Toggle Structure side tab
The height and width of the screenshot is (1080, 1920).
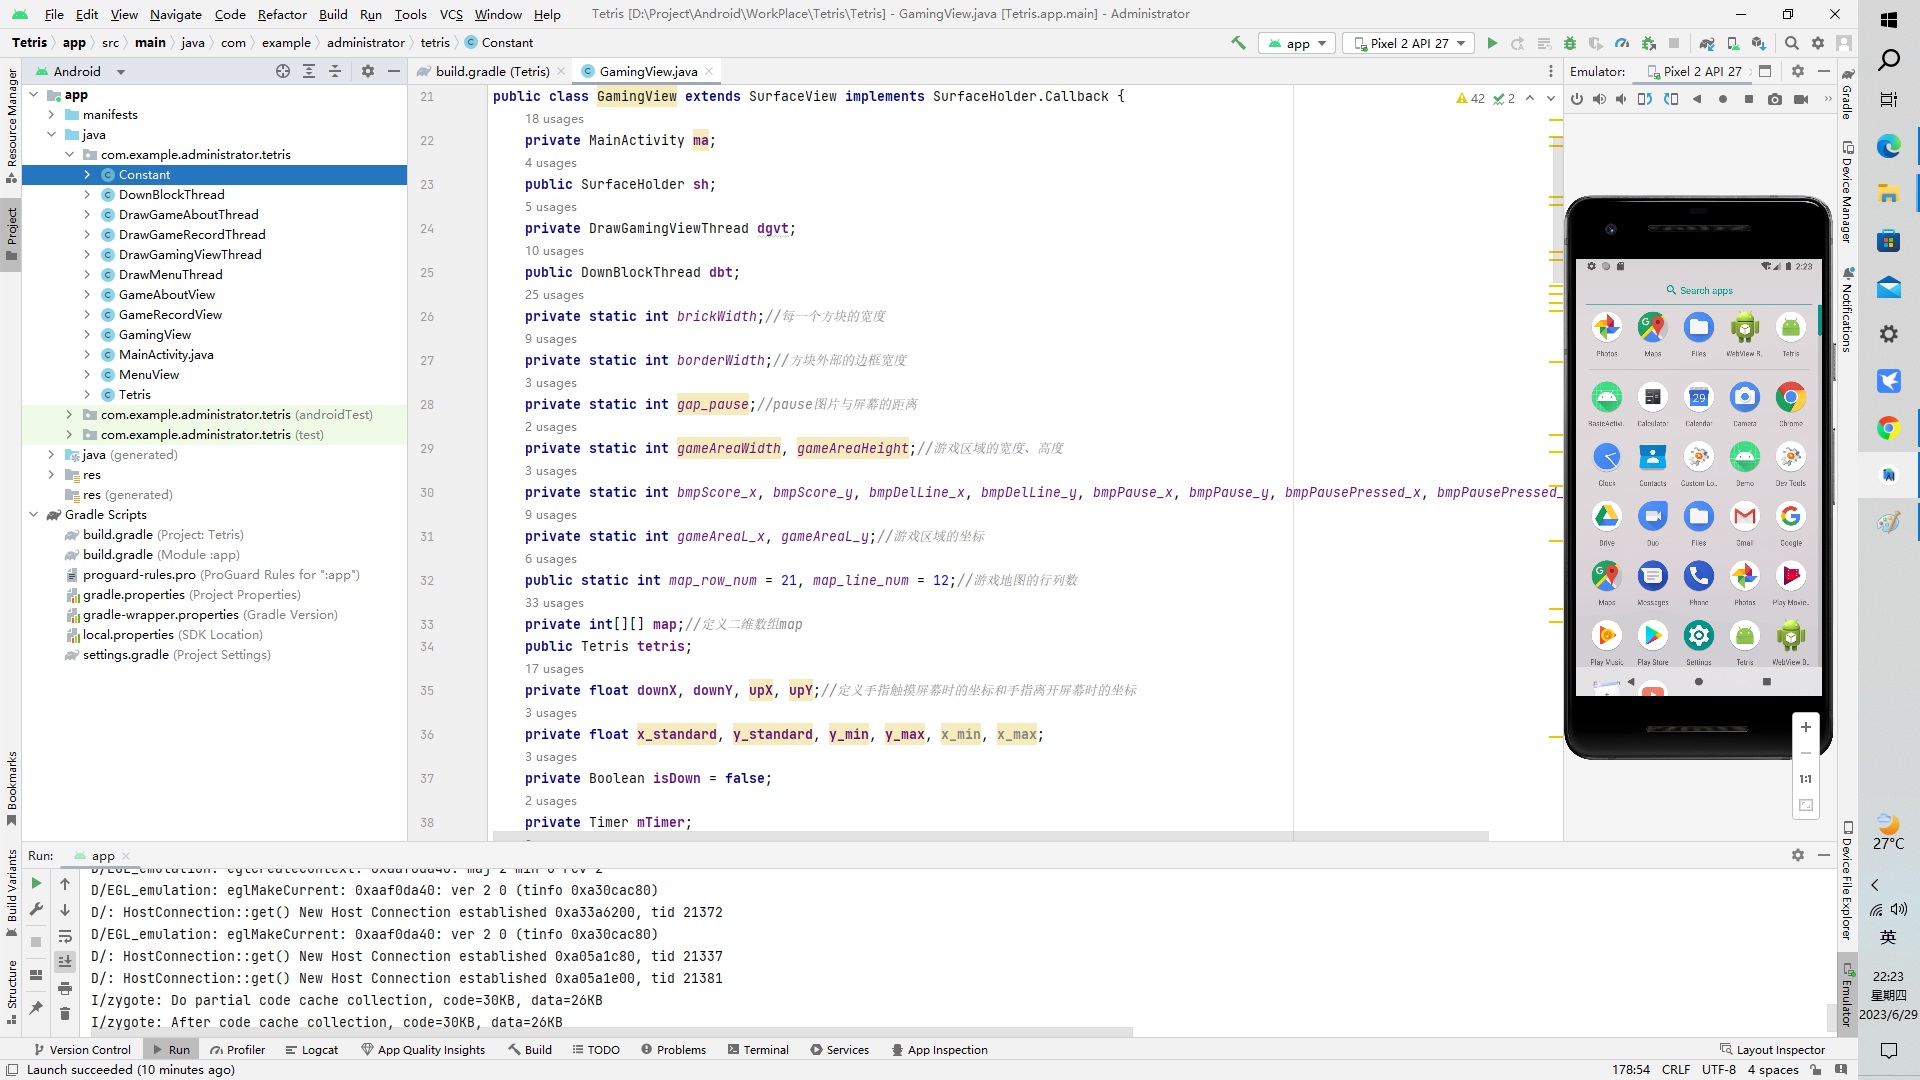(x=12, y=993)
